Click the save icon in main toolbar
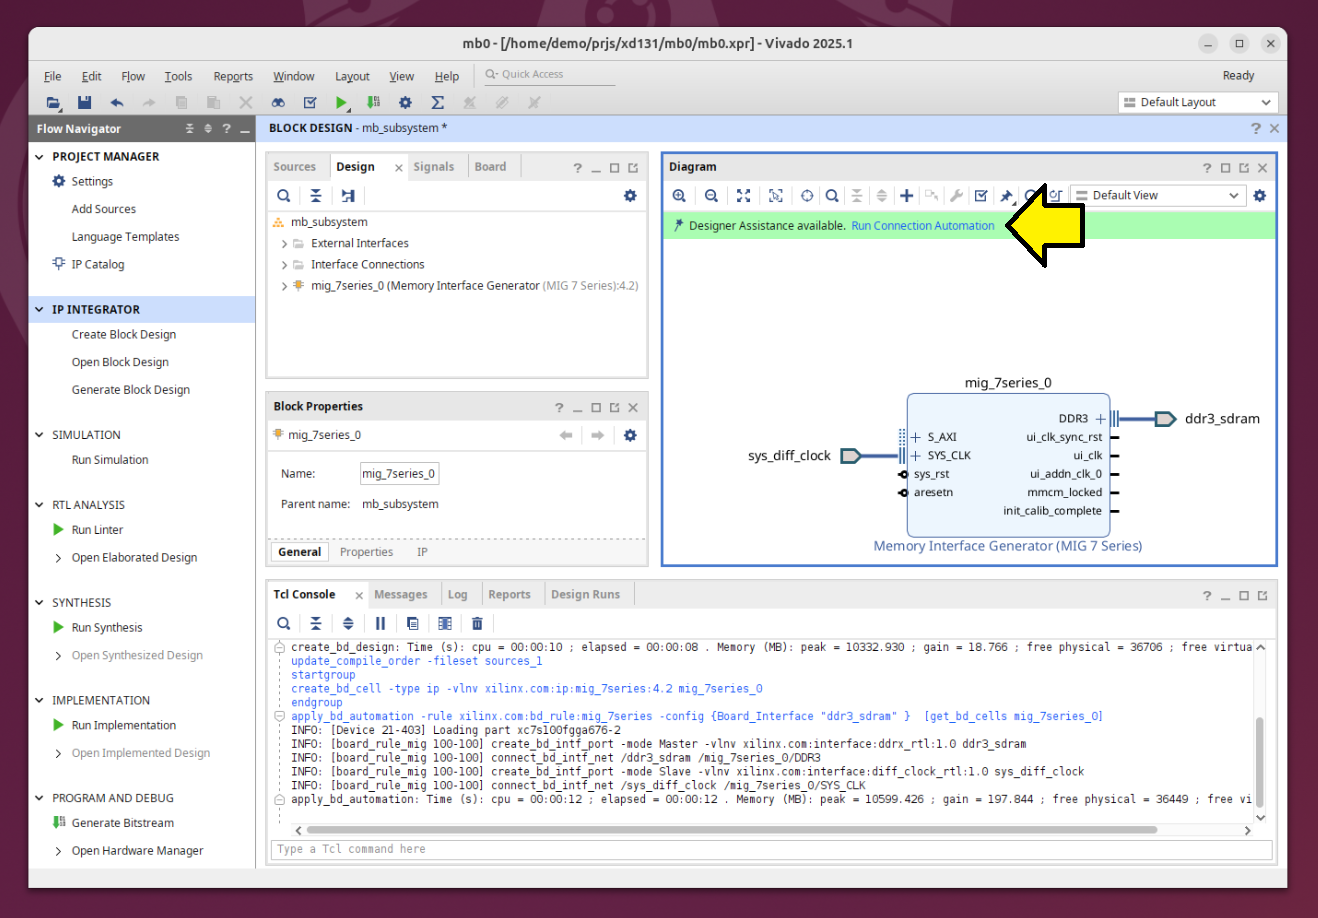 [x=85, y=102]
